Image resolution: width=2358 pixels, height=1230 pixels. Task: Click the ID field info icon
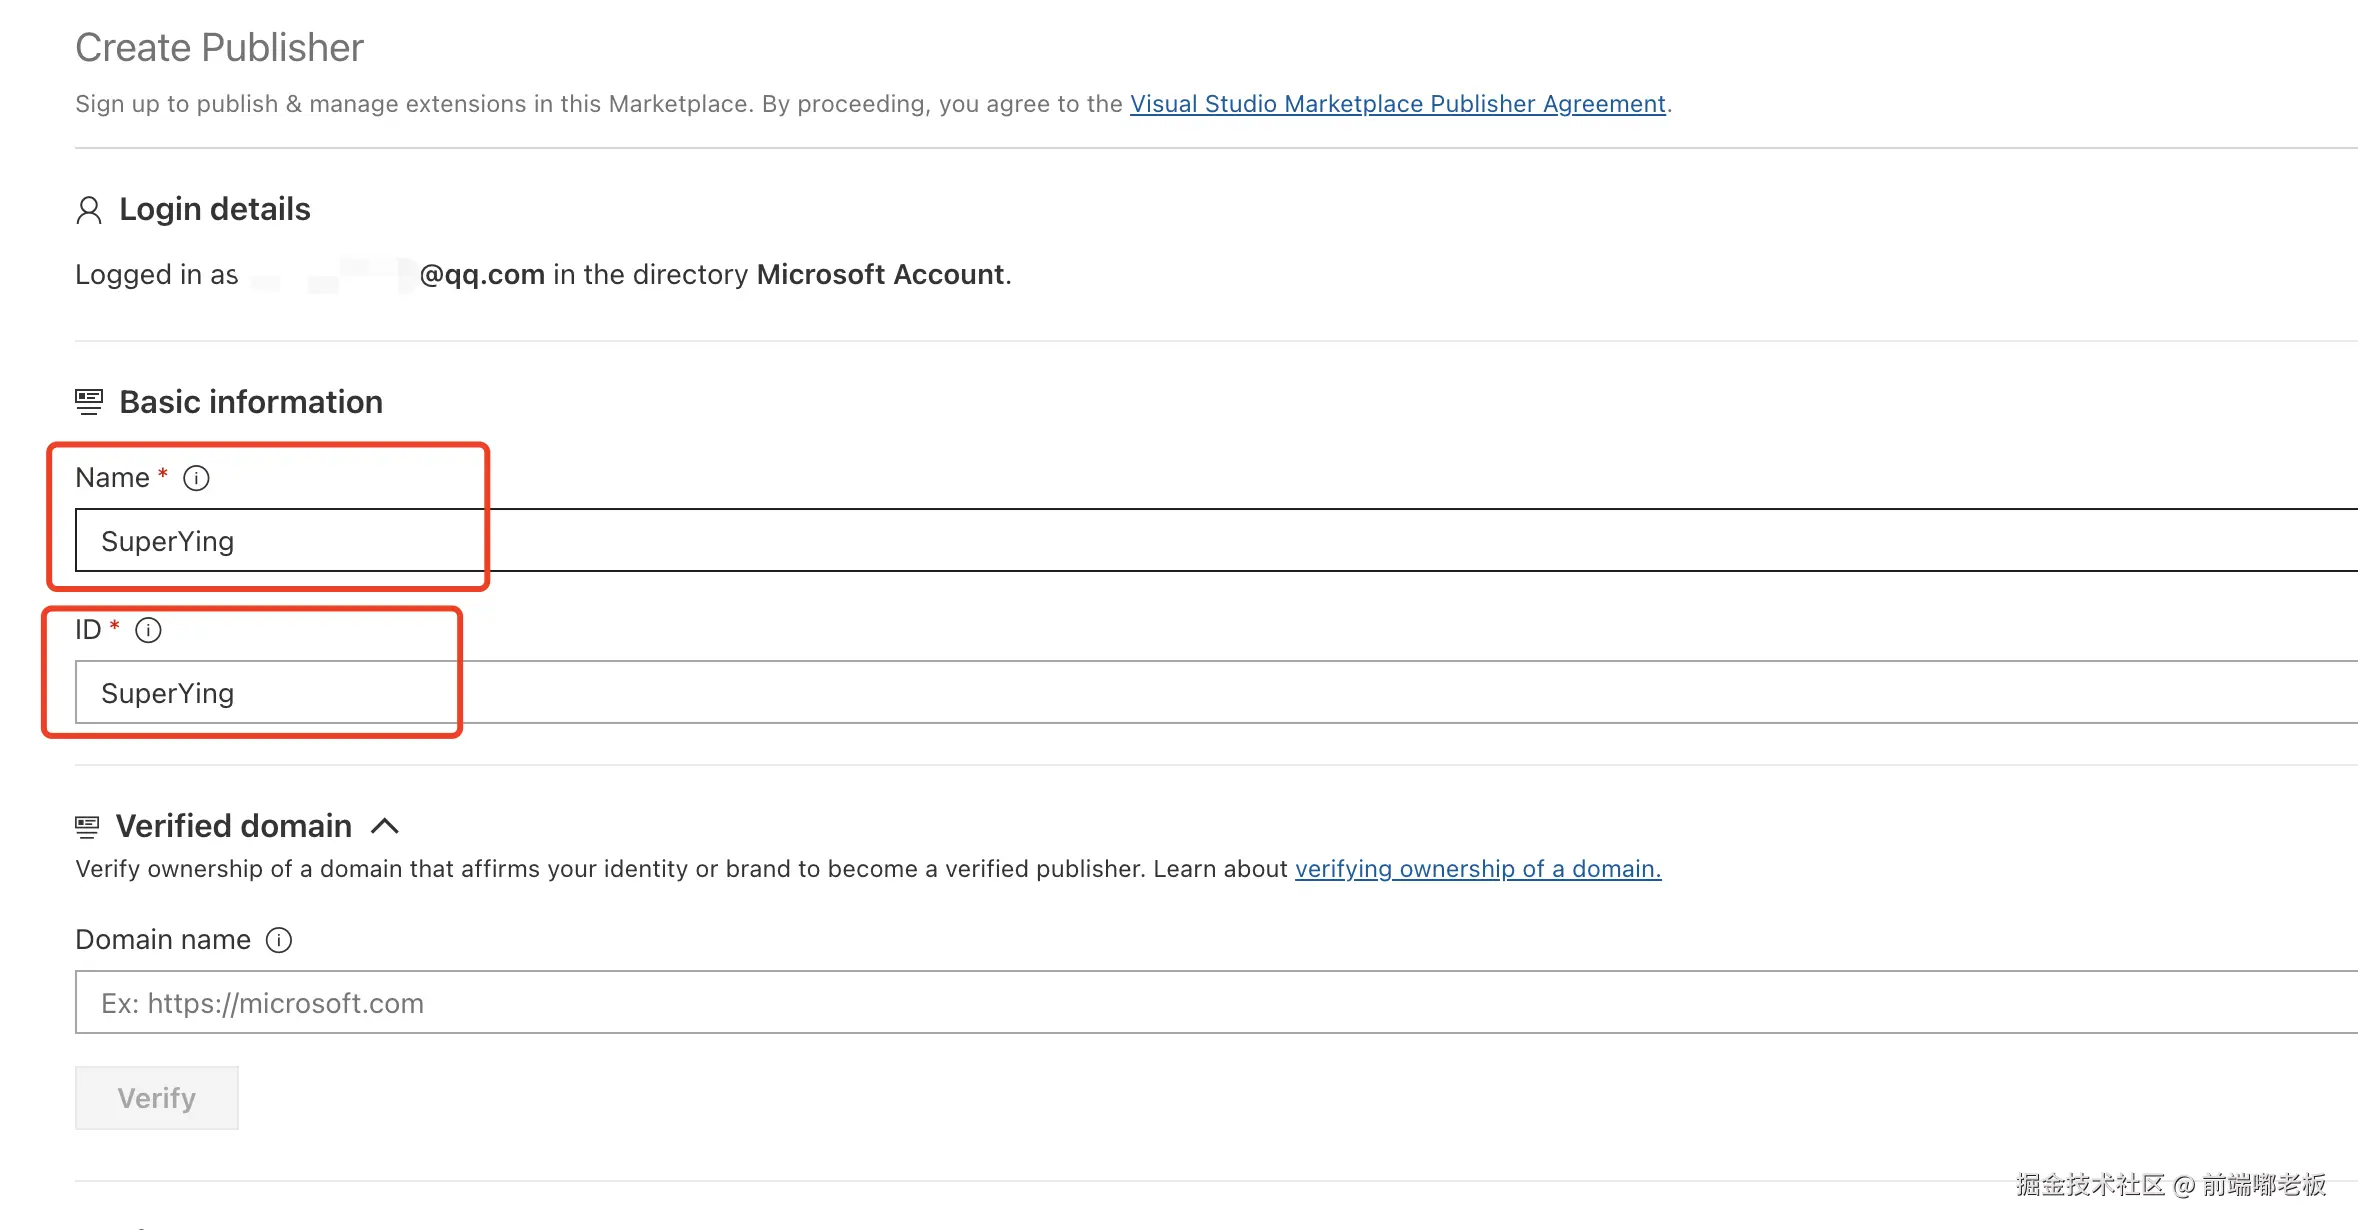(x=148, y=630)
